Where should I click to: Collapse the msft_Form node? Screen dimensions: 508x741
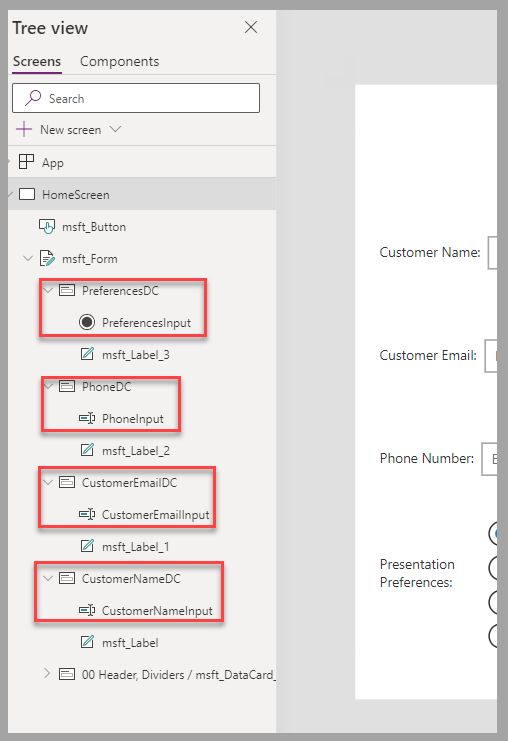(x=28, y=258)
